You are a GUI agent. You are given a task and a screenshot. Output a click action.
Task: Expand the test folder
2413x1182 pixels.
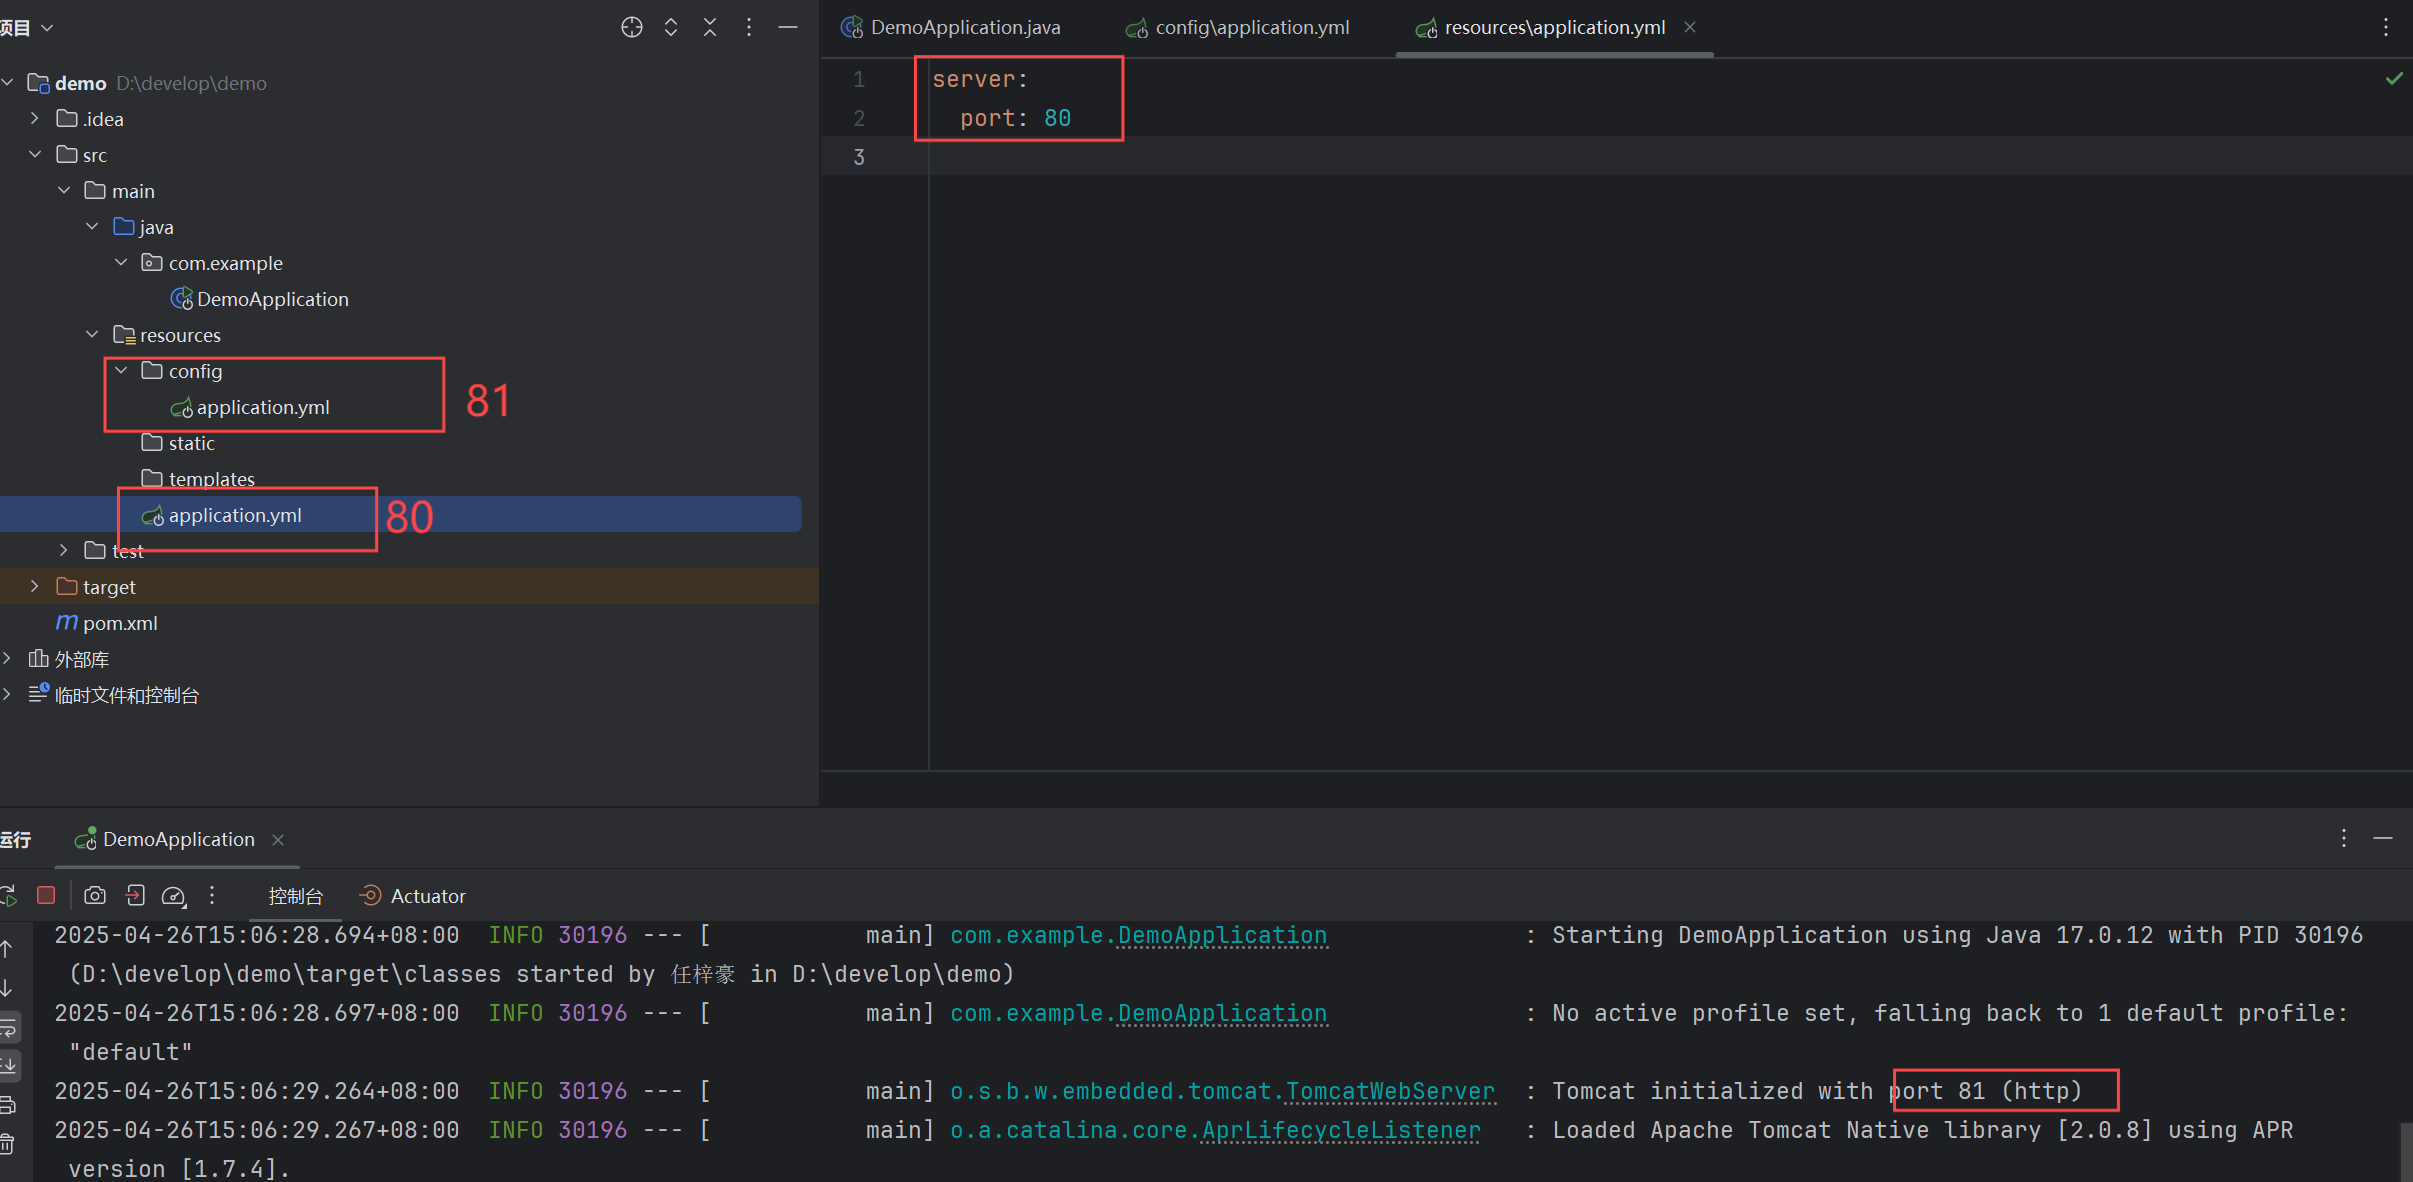pos(64,551)
